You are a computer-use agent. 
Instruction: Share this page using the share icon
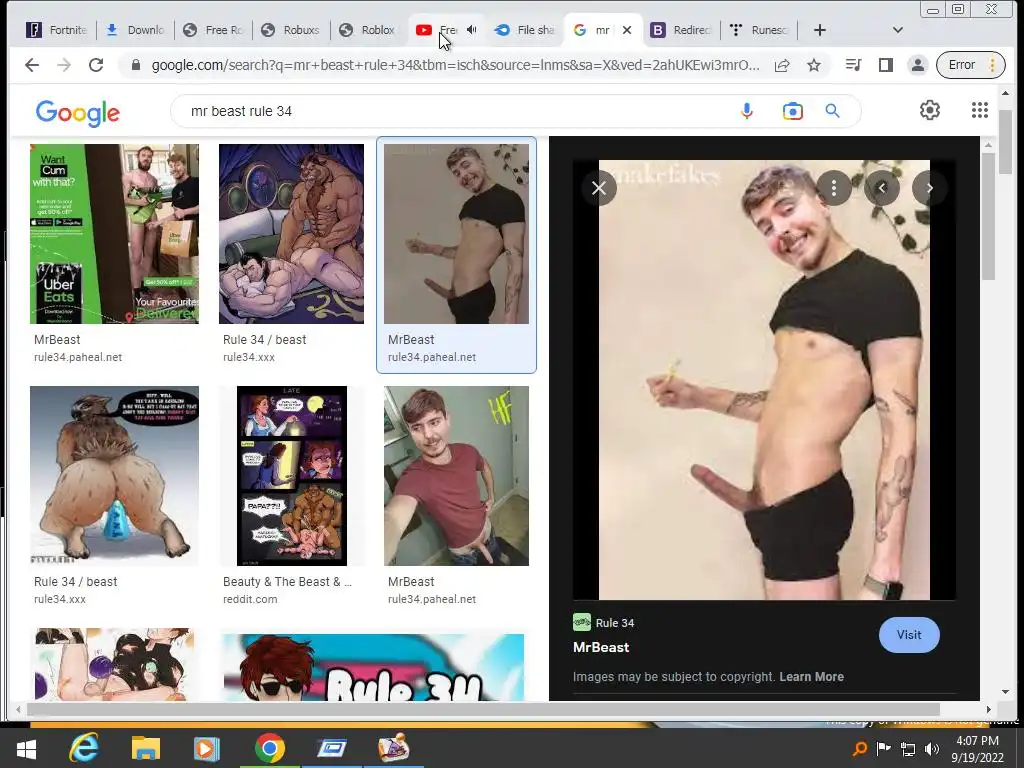(x=782, y=65)
